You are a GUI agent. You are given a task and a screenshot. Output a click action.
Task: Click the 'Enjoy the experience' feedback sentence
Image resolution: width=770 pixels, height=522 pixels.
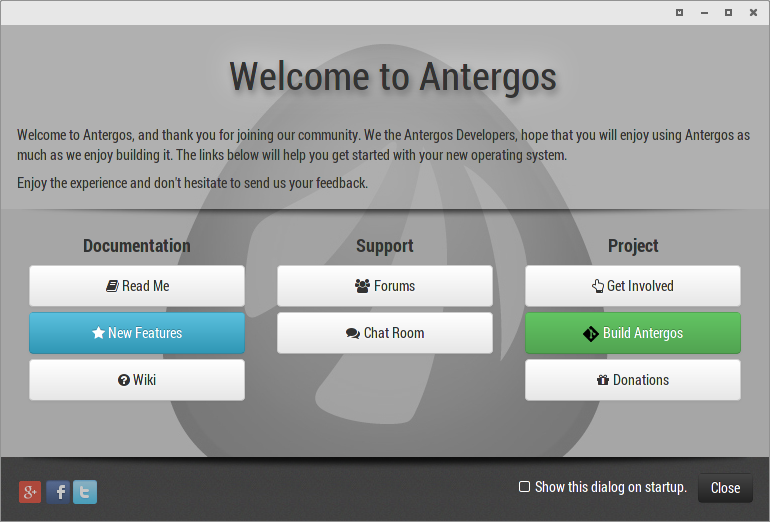(192, 183)
